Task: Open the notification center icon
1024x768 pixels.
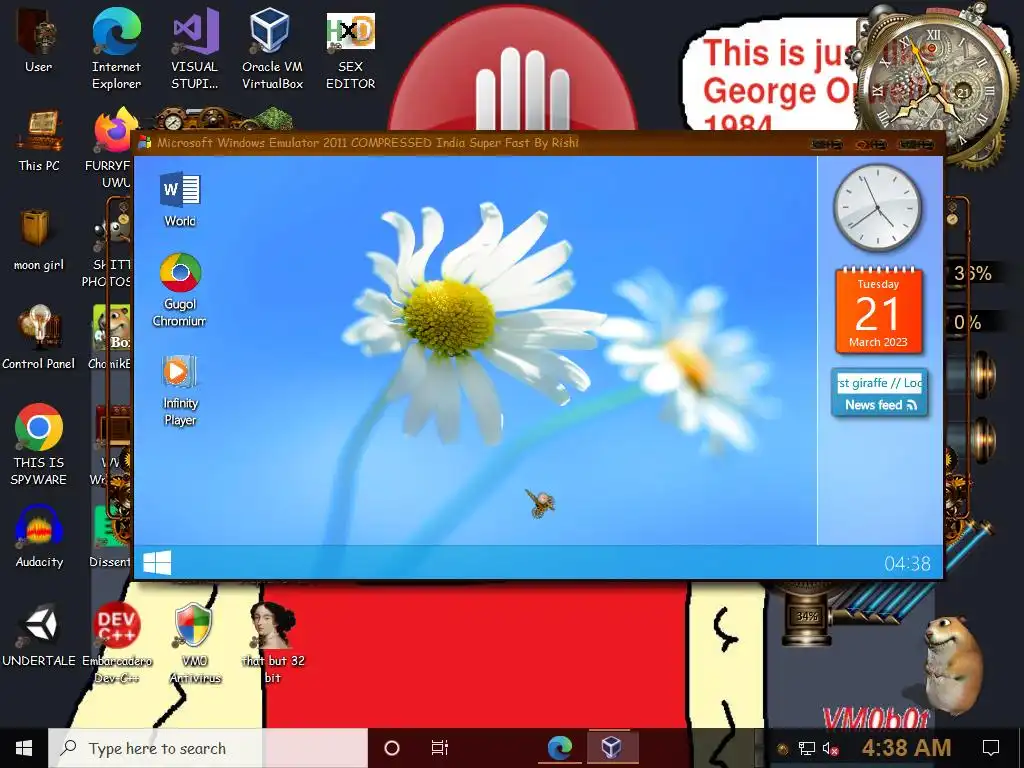Action: tap(991, 748)
